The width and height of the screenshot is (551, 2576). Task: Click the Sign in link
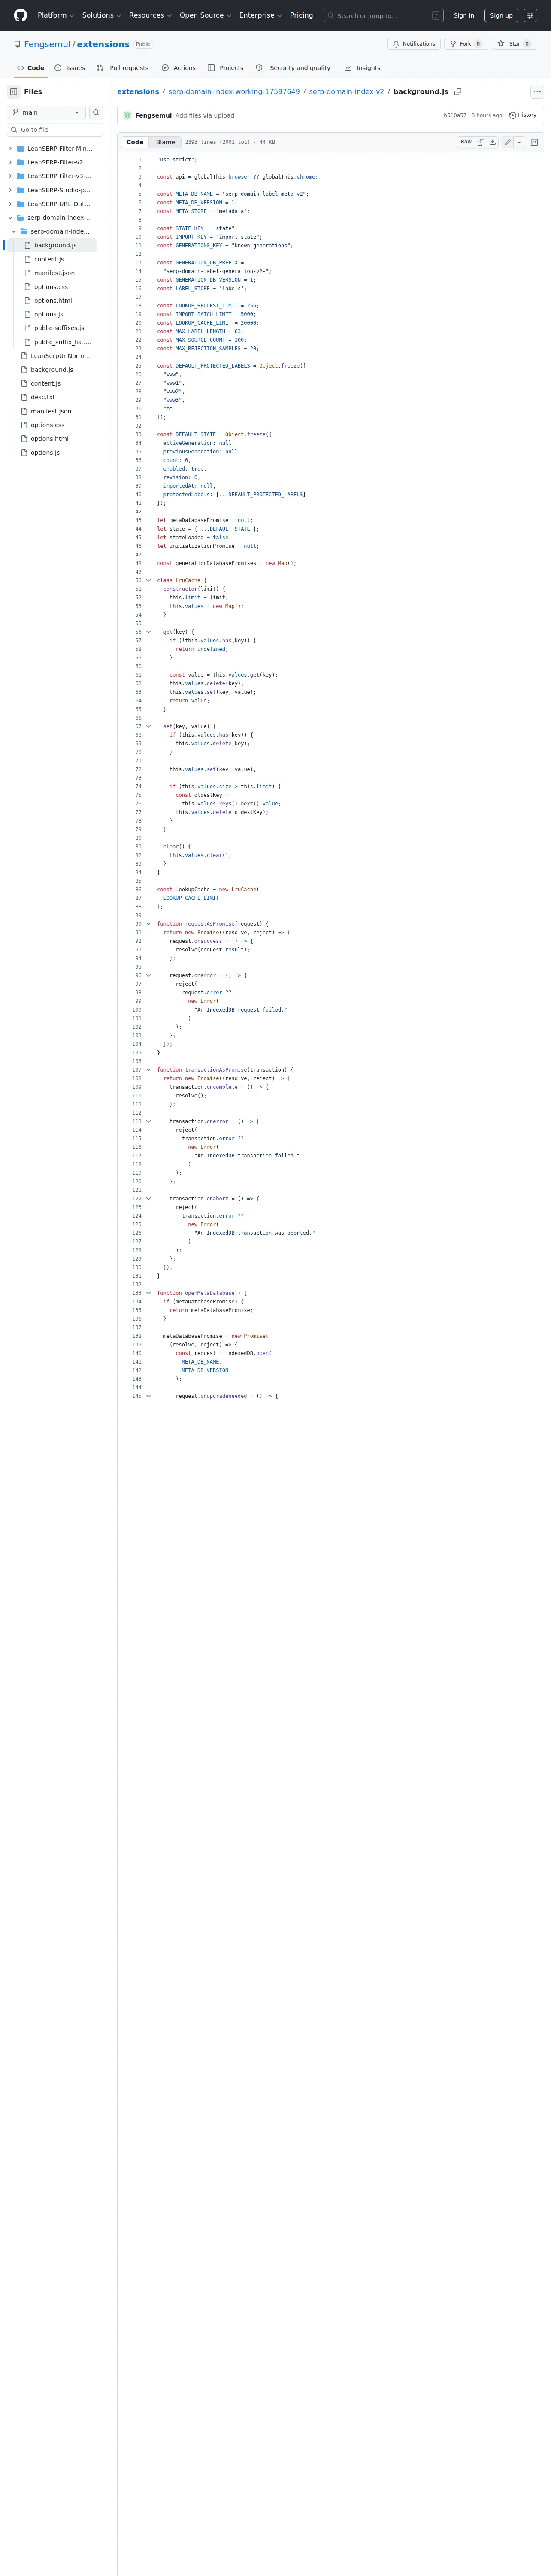pos(464,15)
